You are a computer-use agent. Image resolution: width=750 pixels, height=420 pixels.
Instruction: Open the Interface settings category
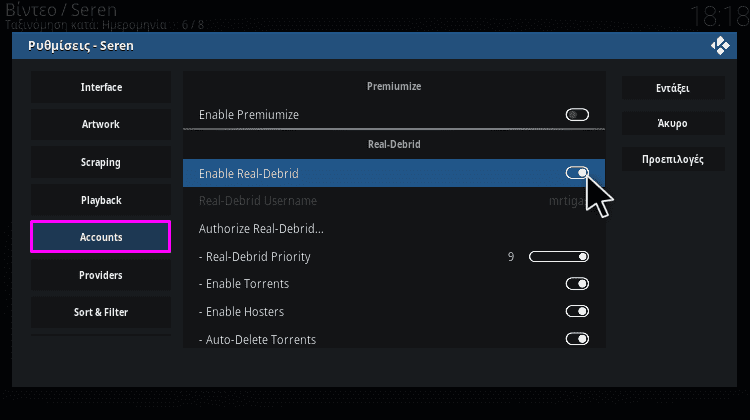point(101,87)
